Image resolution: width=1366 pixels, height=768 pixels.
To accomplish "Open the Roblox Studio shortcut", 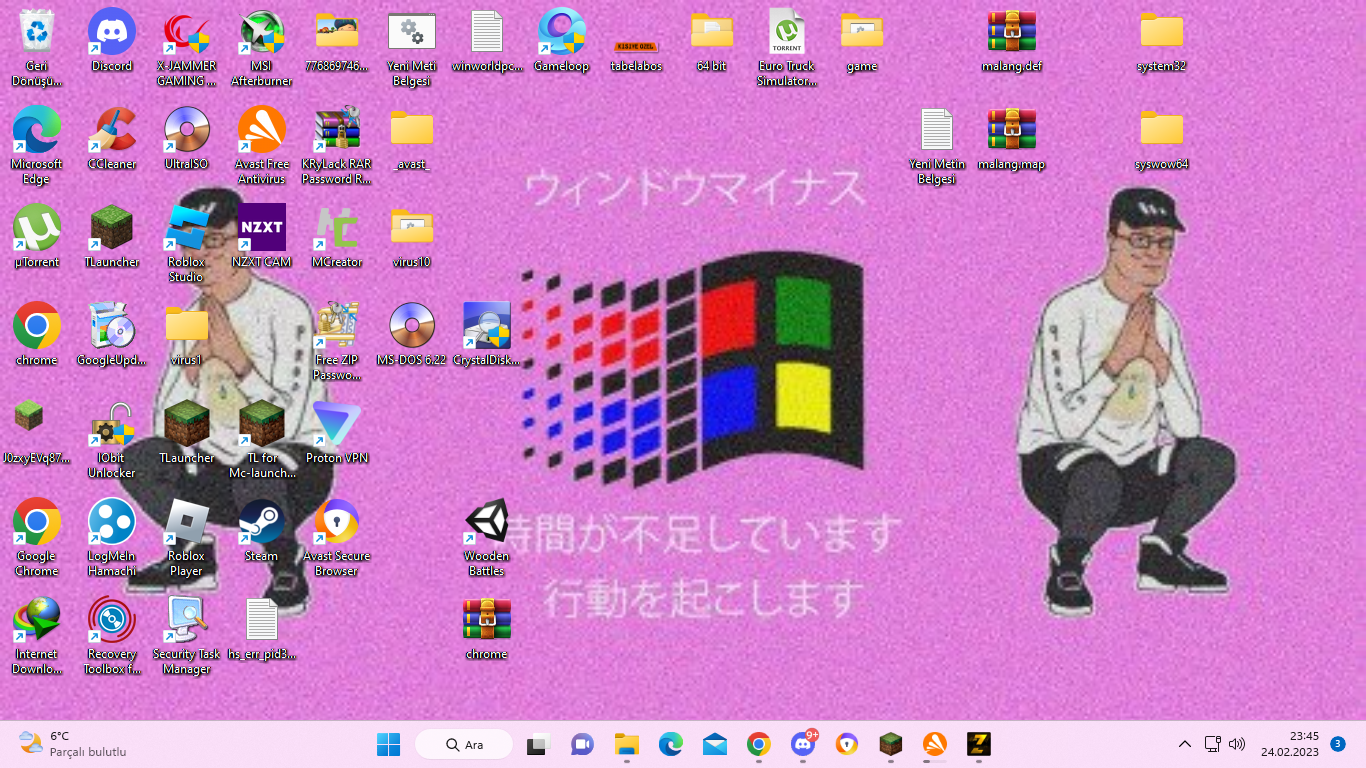I will [x=187, y=243].
